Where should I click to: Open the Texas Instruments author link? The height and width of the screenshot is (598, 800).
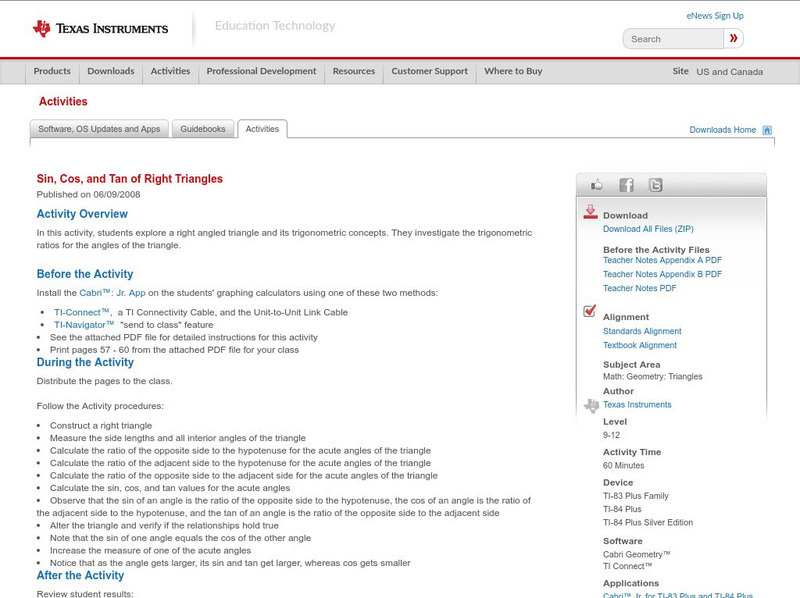pyautogui.click(x=637, y=405)
